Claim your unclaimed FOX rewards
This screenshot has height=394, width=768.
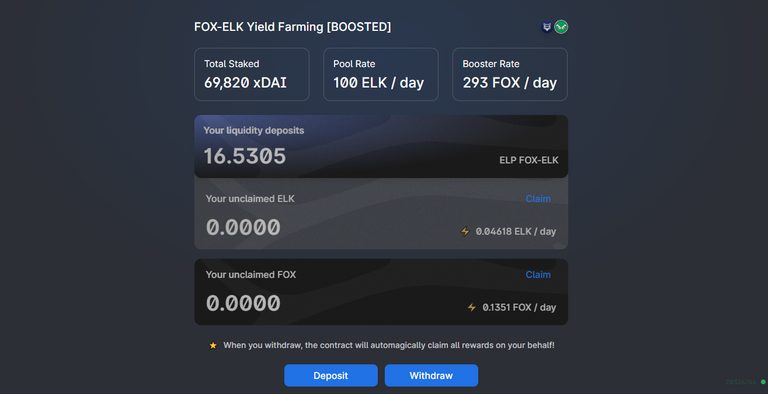[538, 274]
